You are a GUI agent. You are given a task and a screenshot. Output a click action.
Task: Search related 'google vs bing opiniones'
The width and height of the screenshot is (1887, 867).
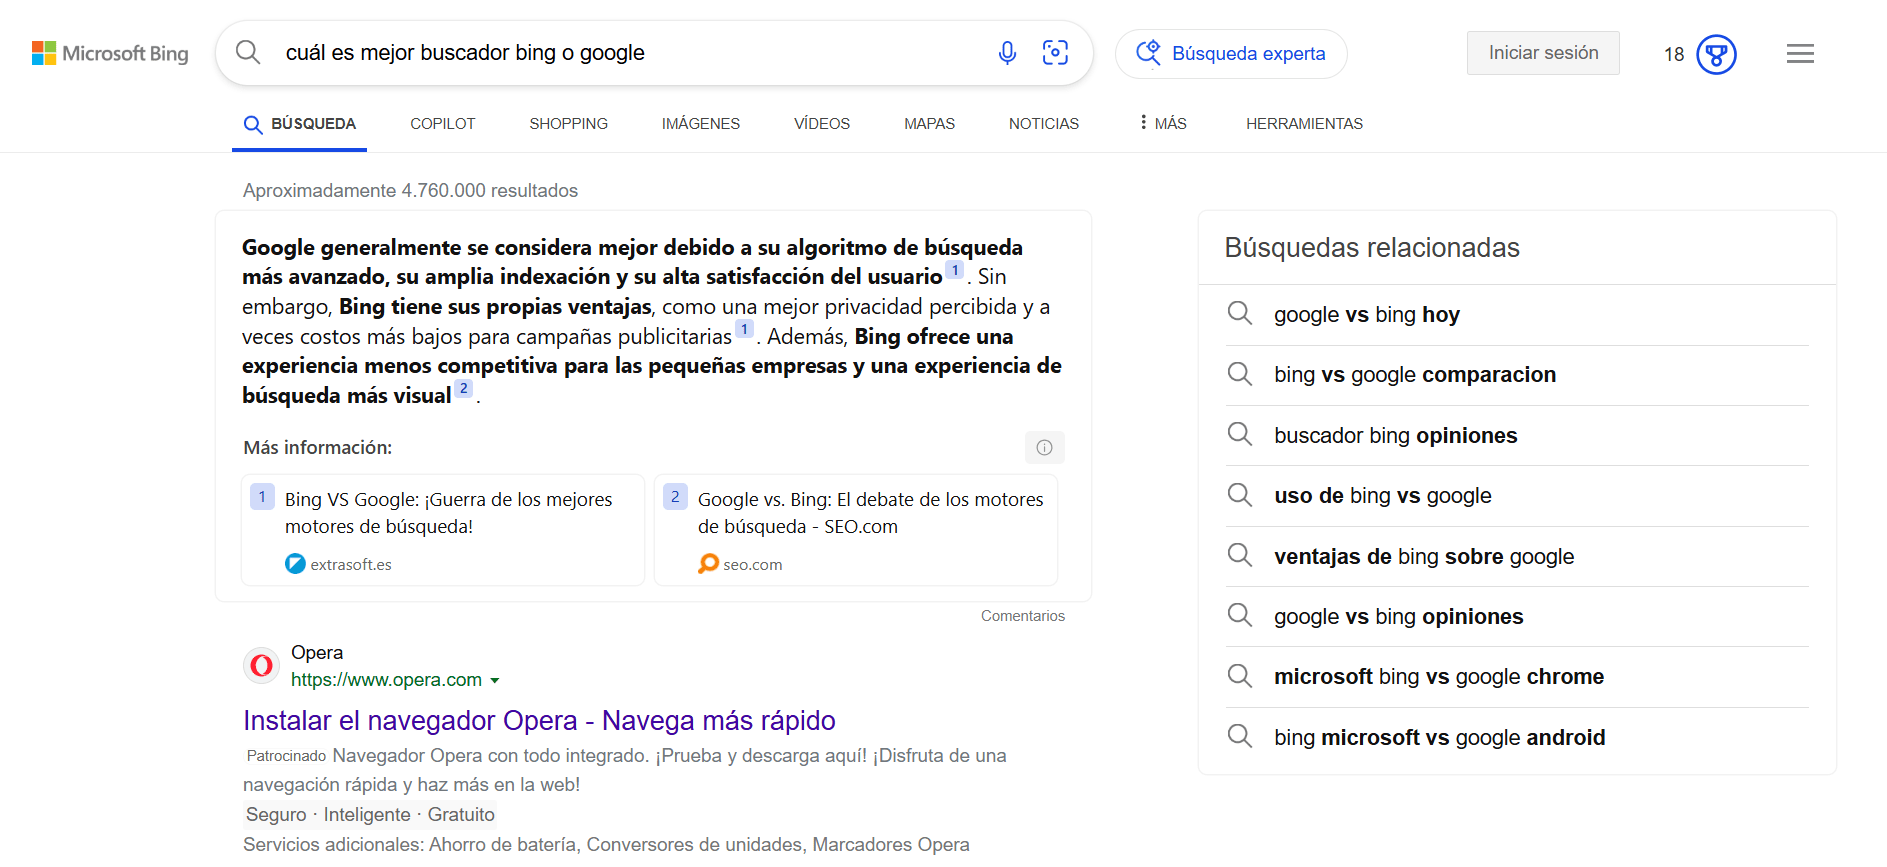tap(1517, 617)
